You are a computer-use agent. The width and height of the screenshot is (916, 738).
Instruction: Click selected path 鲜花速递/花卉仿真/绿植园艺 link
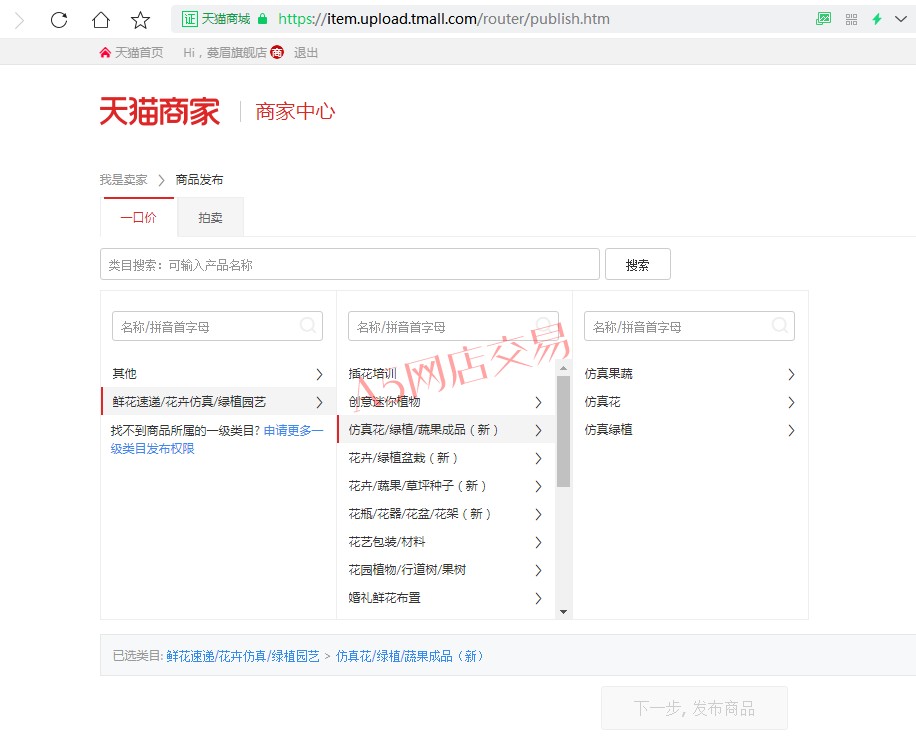click(x=242, y=656)
